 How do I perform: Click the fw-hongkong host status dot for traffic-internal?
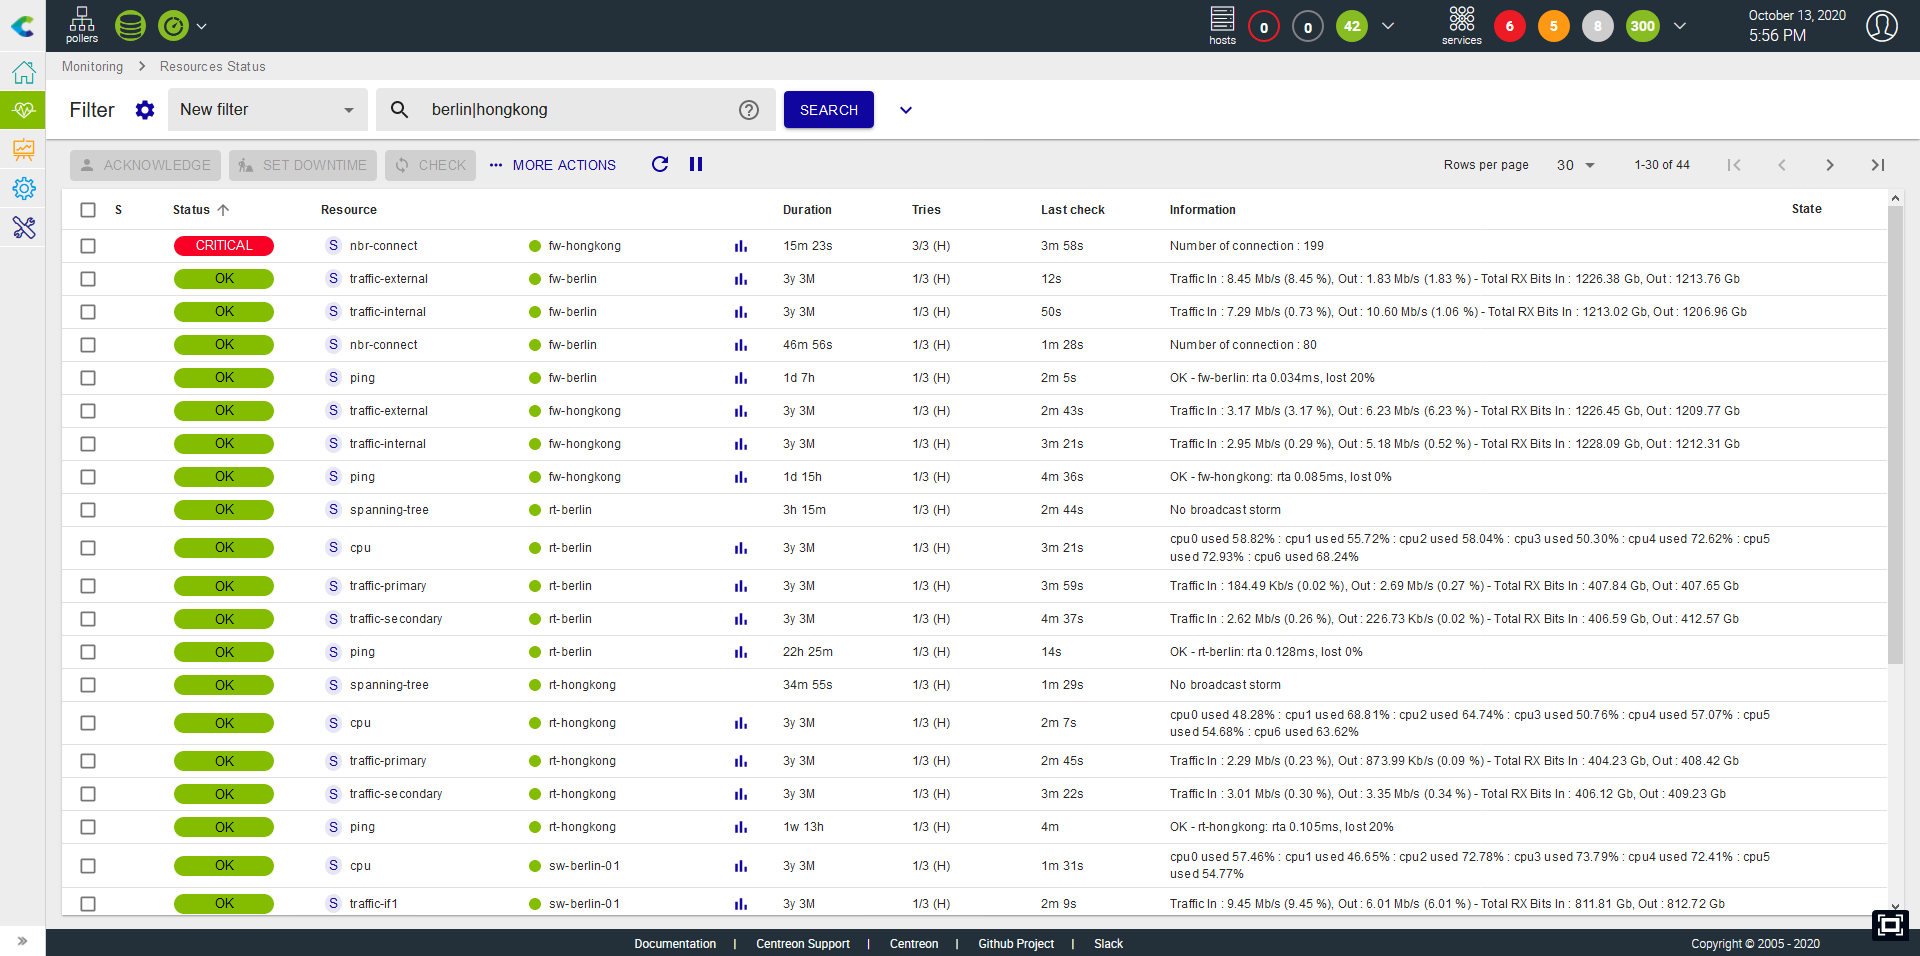(x=535, y=444)
